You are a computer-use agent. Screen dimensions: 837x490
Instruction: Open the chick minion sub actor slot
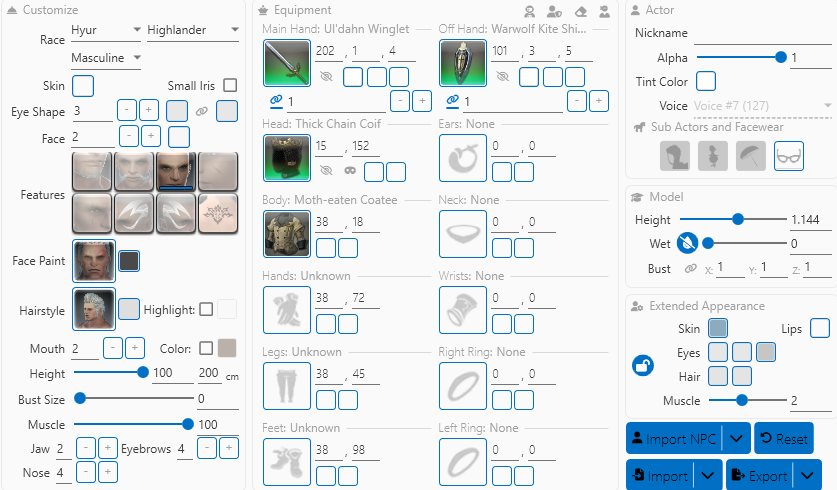pos(713,156)
